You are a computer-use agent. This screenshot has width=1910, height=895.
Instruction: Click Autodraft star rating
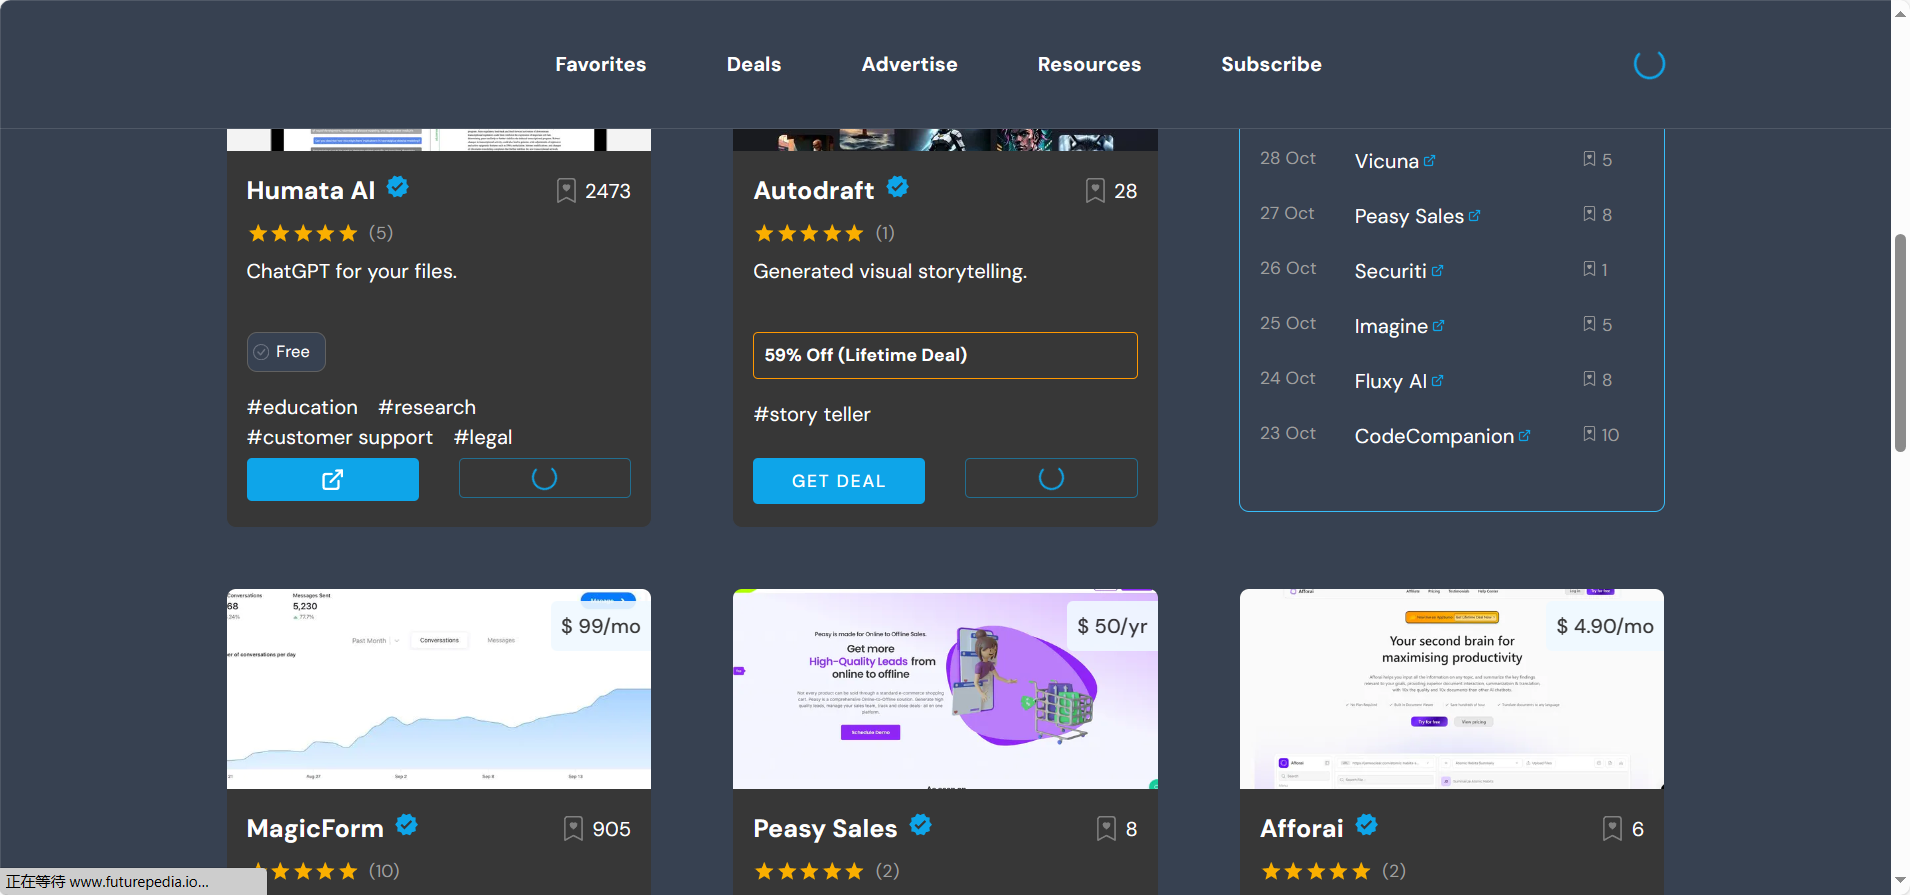(809, 233)
